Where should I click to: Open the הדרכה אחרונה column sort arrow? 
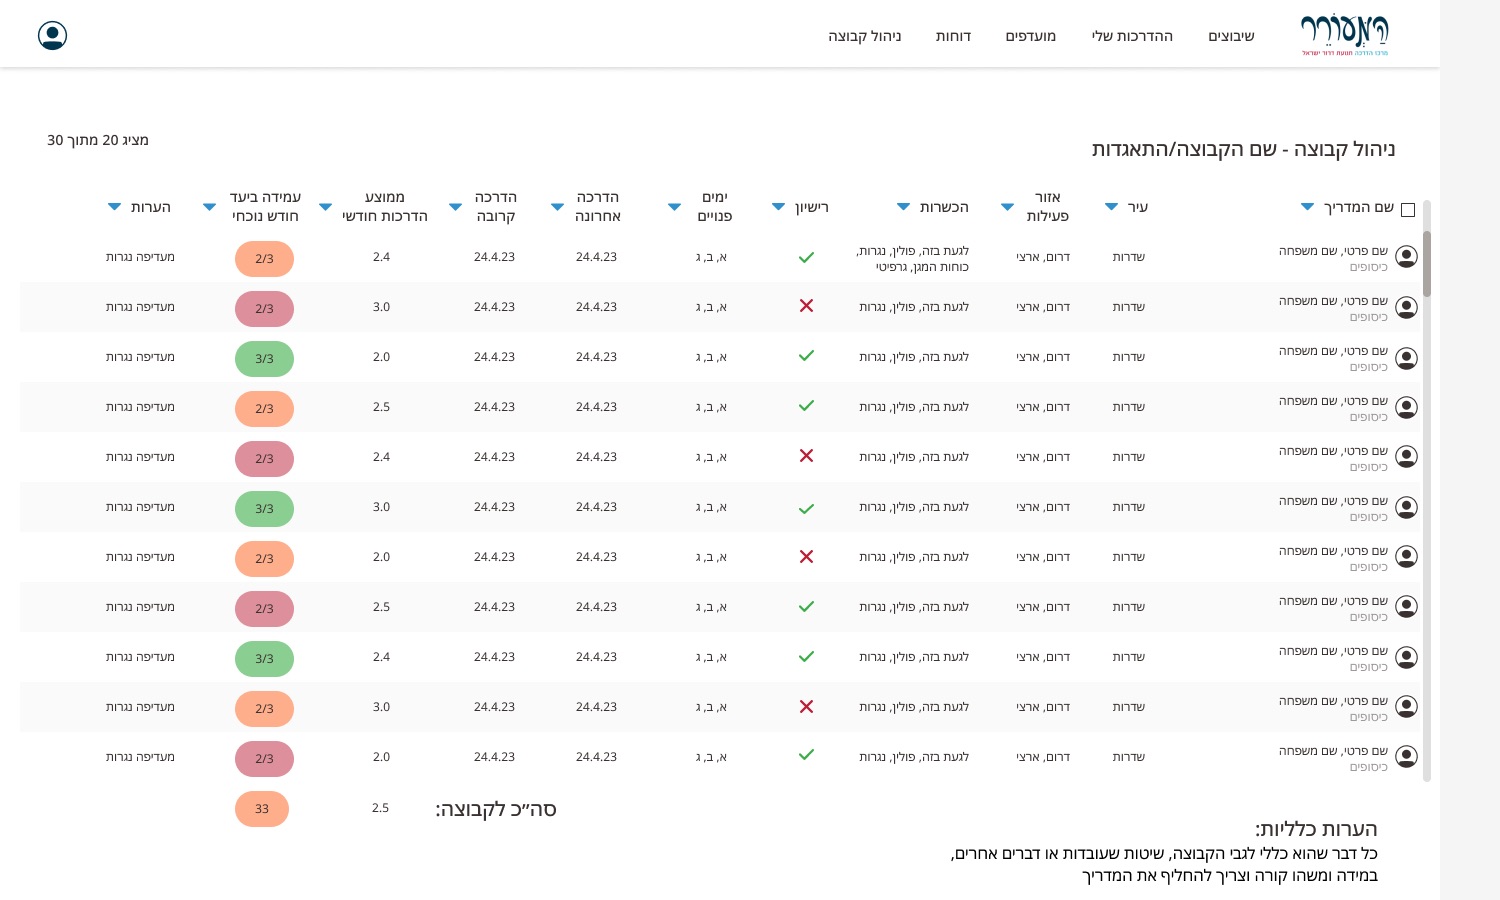(557, 207)
